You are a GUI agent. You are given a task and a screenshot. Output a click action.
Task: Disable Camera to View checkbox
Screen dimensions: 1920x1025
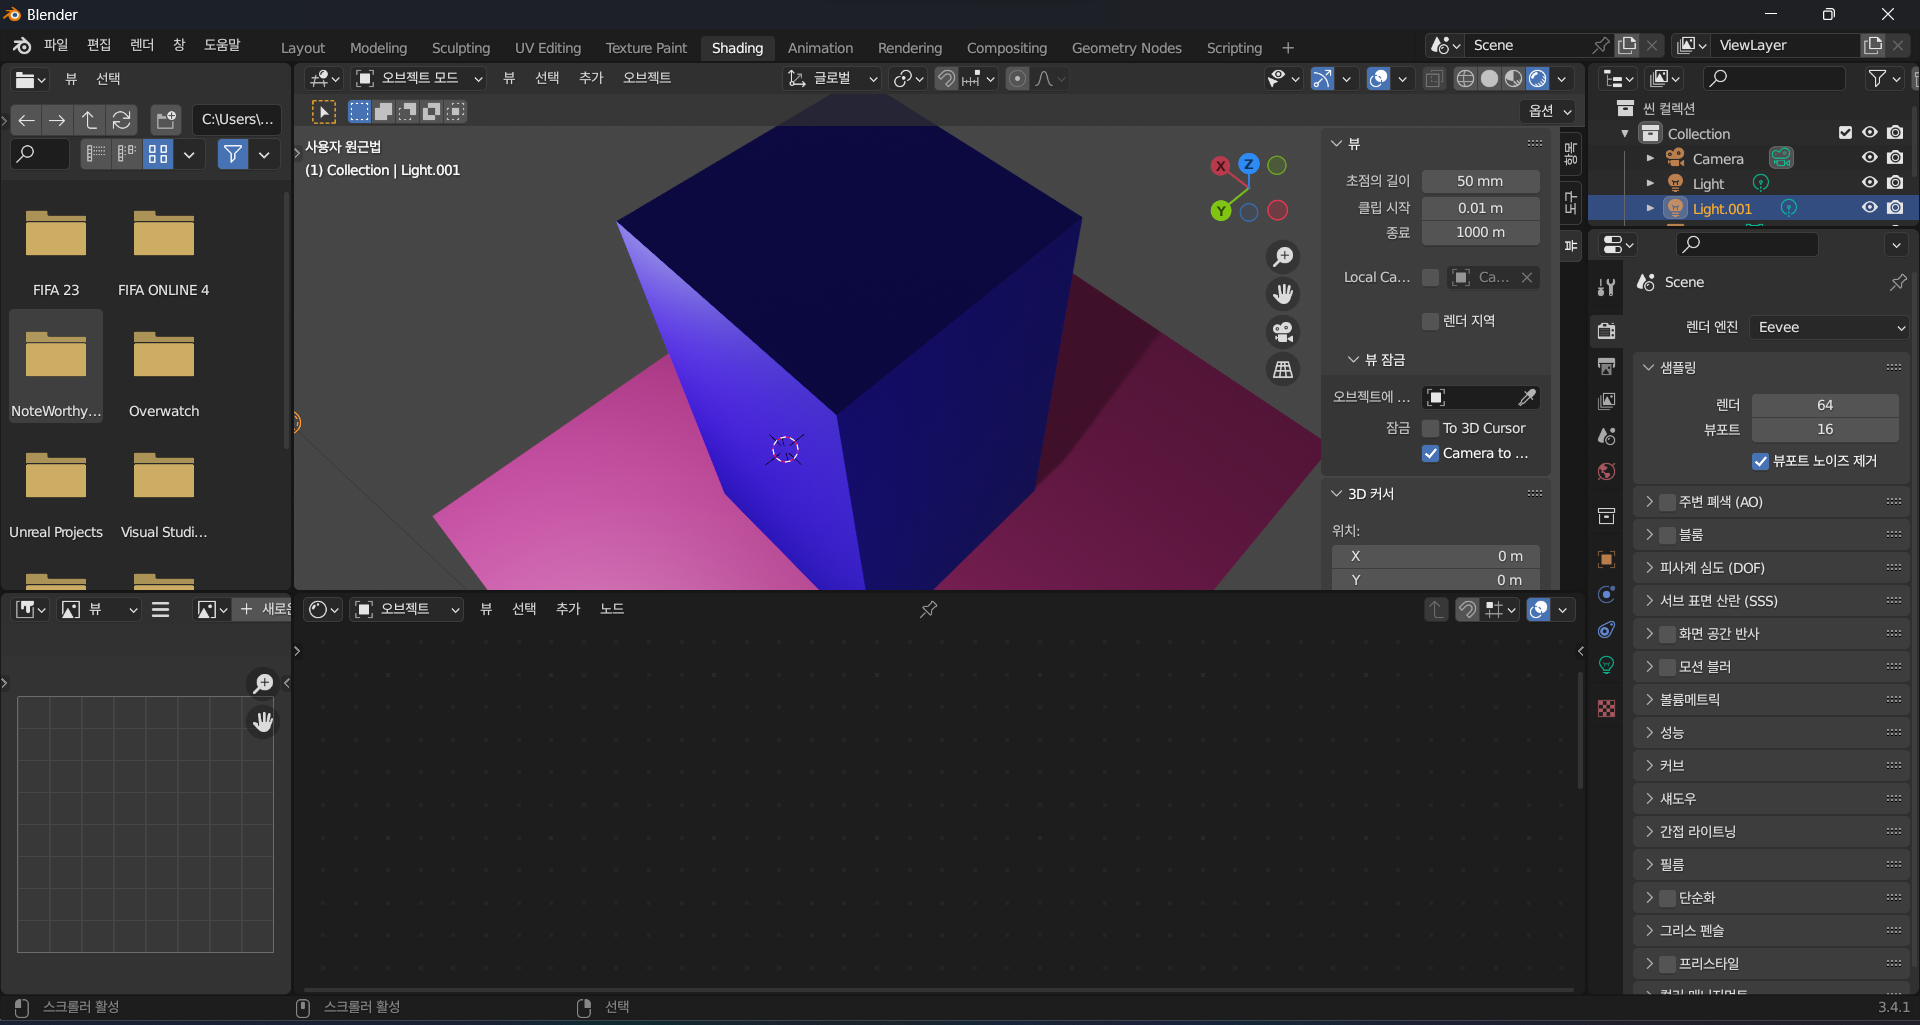[1431, 453]
